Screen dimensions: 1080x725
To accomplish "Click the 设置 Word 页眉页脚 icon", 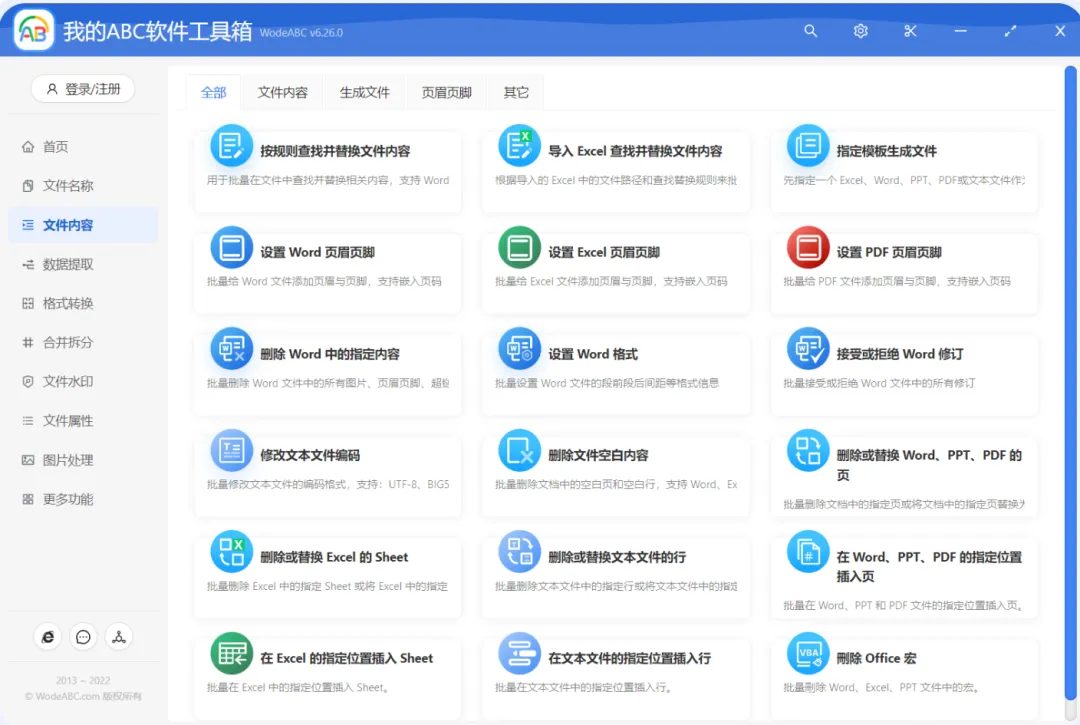I will tap(231, 247).
